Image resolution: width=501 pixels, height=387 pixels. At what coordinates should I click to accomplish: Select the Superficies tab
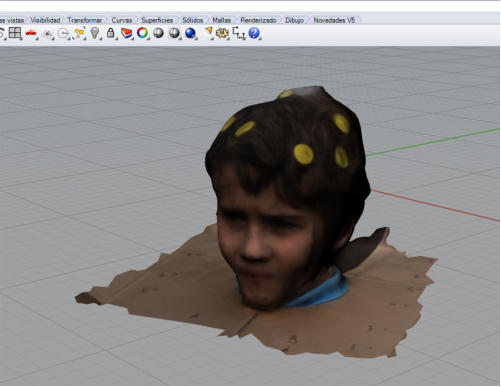(157, 20)
